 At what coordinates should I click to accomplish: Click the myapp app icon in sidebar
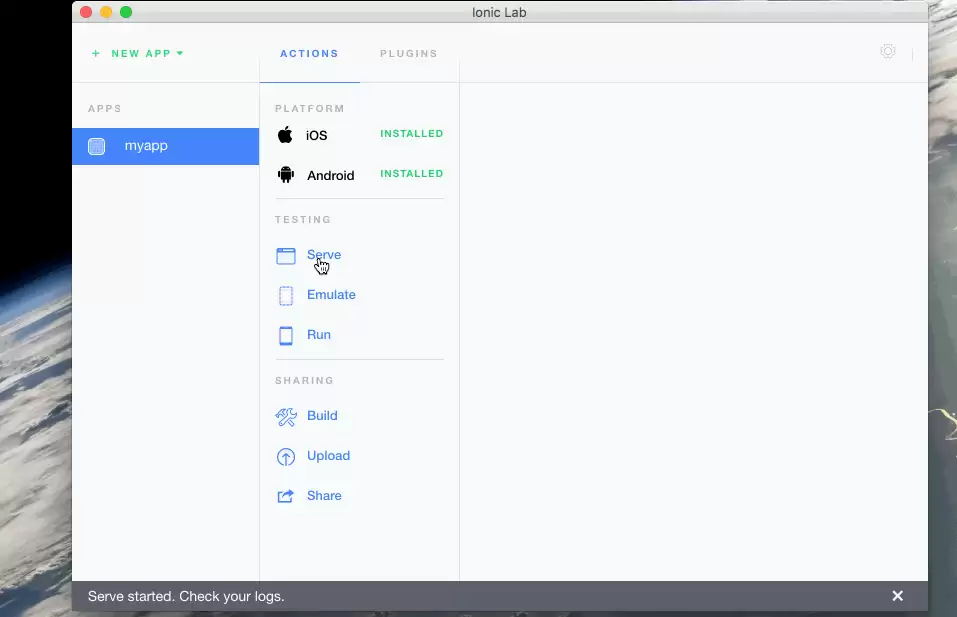pyautogui.click(x=96, y=146)
